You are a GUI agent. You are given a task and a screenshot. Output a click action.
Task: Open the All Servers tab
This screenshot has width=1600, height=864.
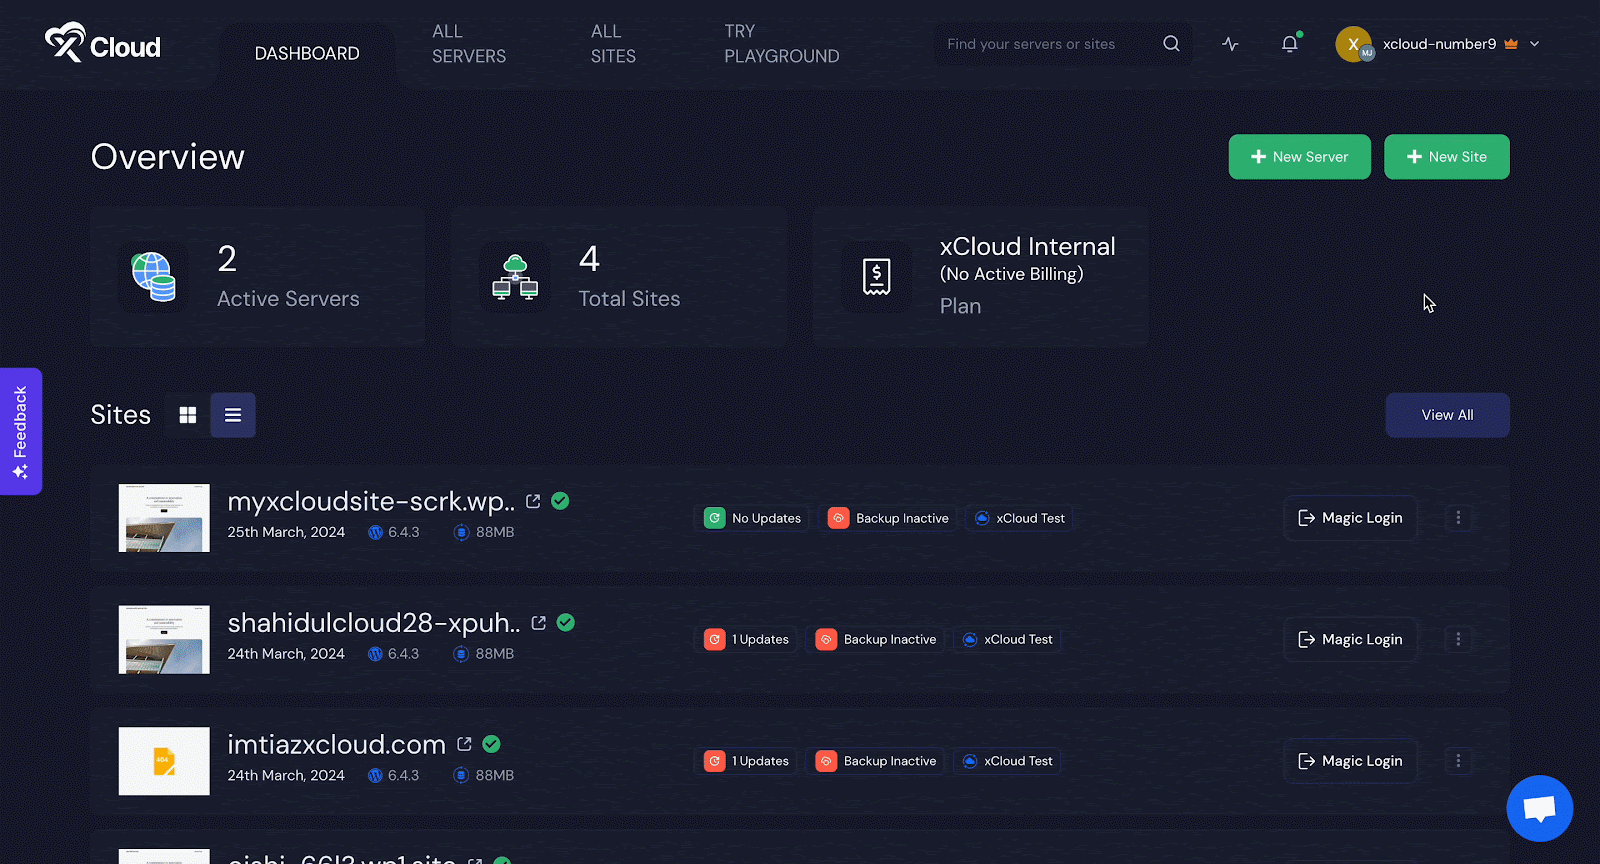(x=469, y=44)
